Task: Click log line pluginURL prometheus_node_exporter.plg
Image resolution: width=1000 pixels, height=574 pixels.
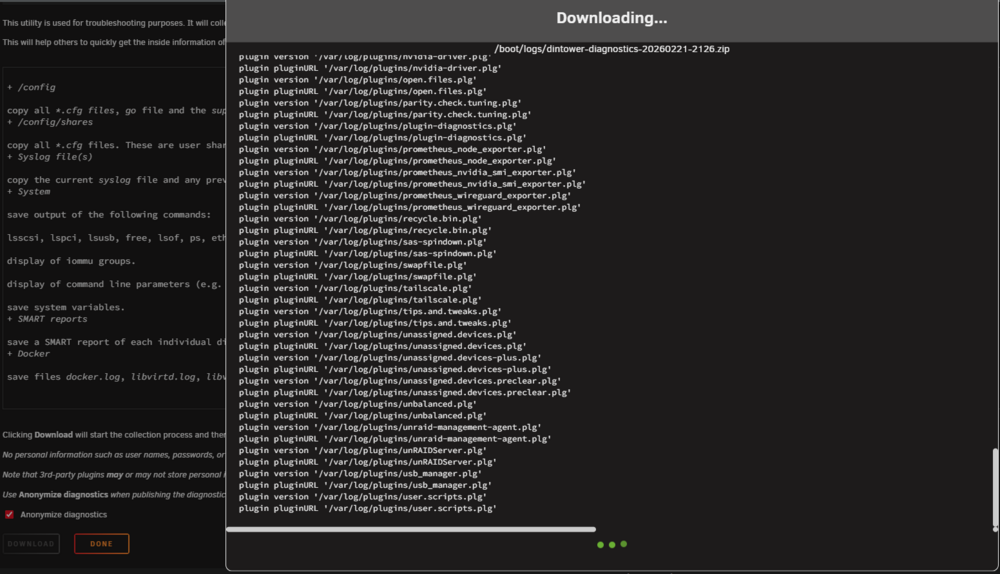Action: (397, 161)
